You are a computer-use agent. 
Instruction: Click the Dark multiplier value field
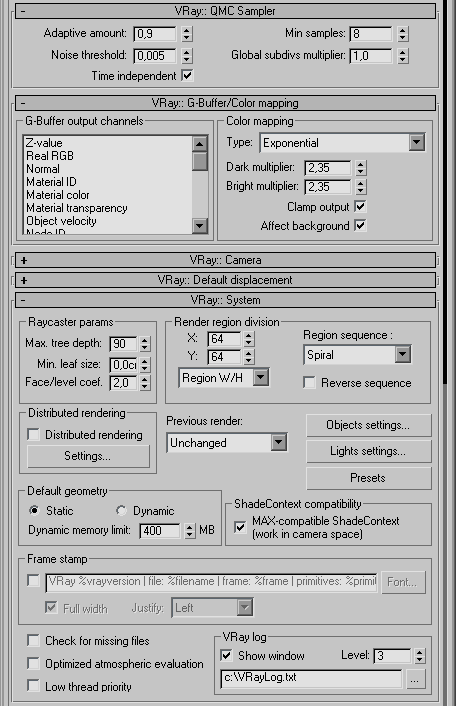327,168
